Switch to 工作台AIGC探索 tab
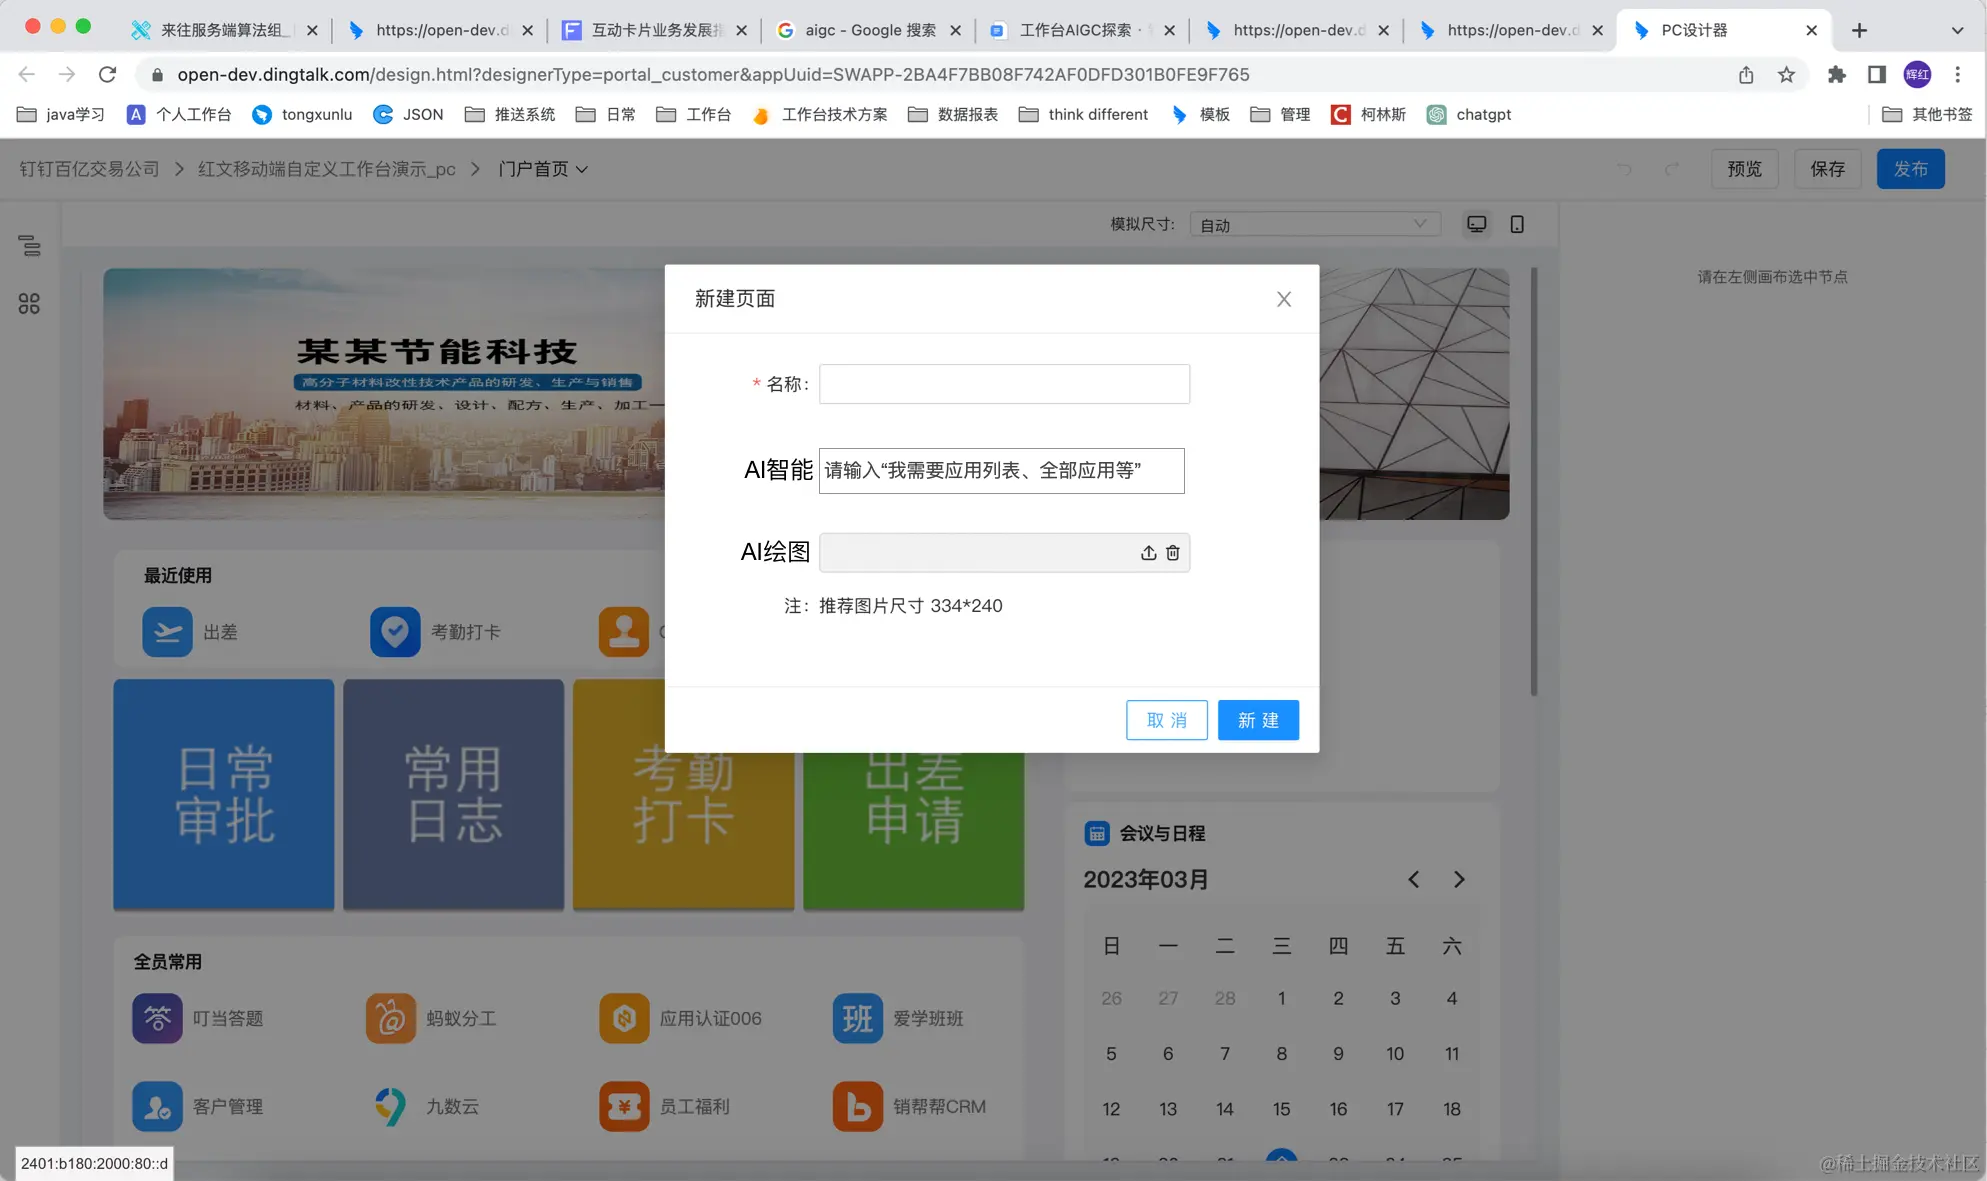This screenshot has height=1181, width=1987. pyautogui.click(x=1082, y=30)
